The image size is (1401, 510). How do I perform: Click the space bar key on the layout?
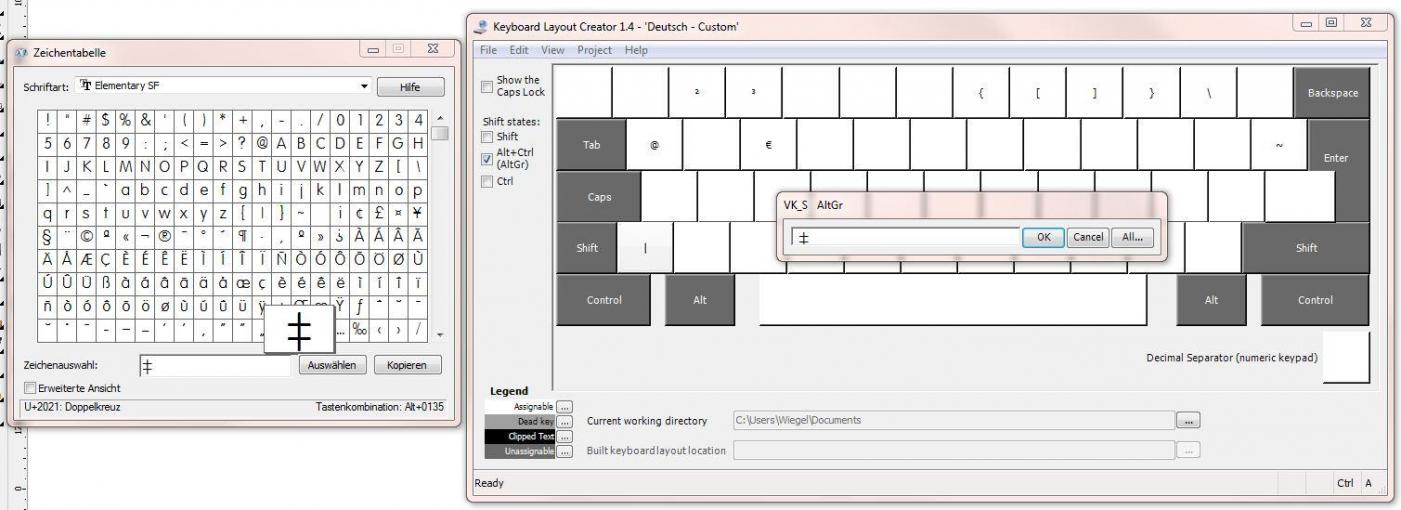click(952, 299)
